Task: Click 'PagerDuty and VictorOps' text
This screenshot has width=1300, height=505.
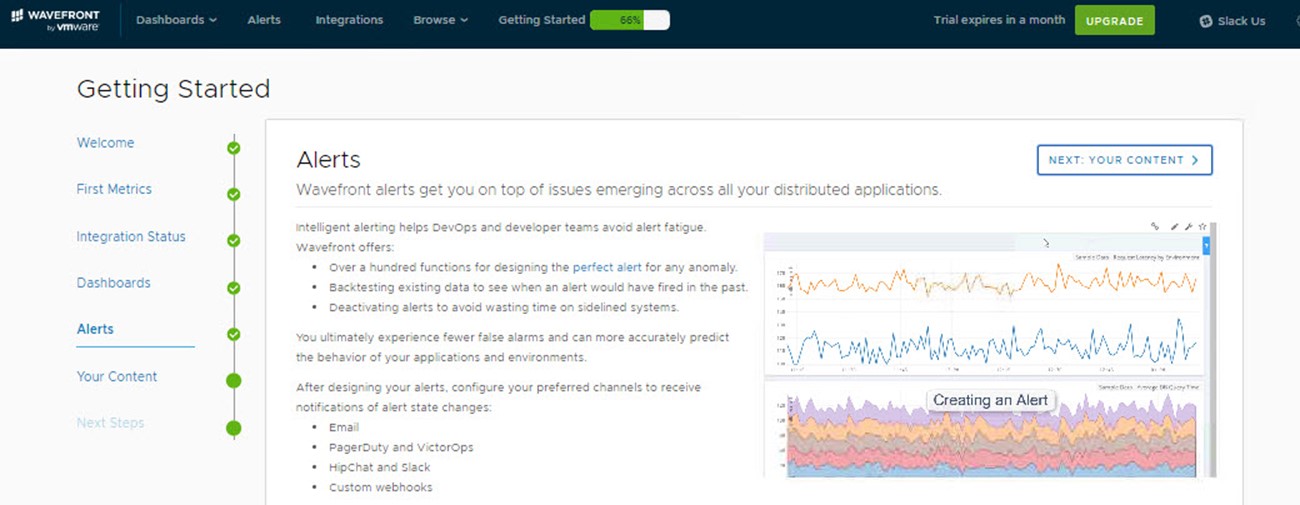Action: click(x=401, y=447)
